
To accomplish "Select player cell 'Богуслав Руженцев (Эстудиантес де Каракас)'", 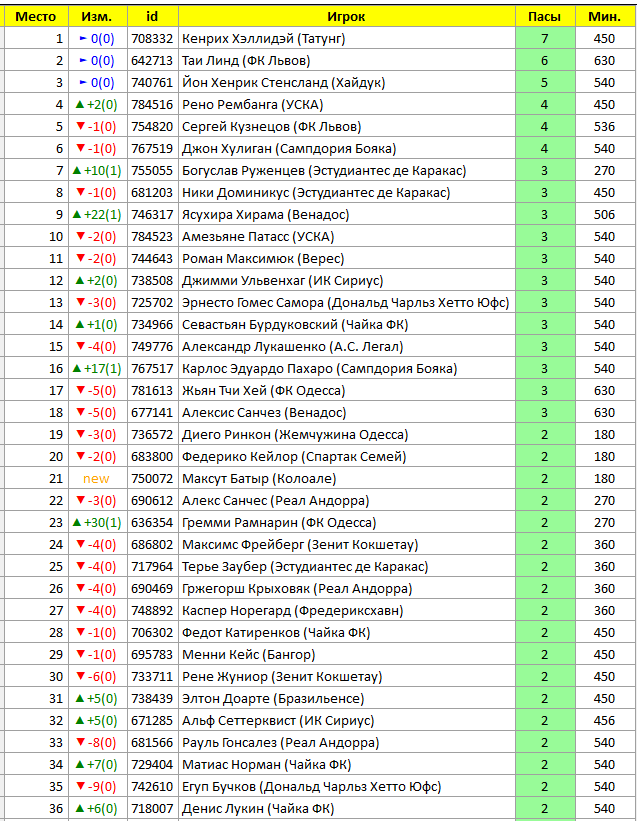I will [347, 171].
